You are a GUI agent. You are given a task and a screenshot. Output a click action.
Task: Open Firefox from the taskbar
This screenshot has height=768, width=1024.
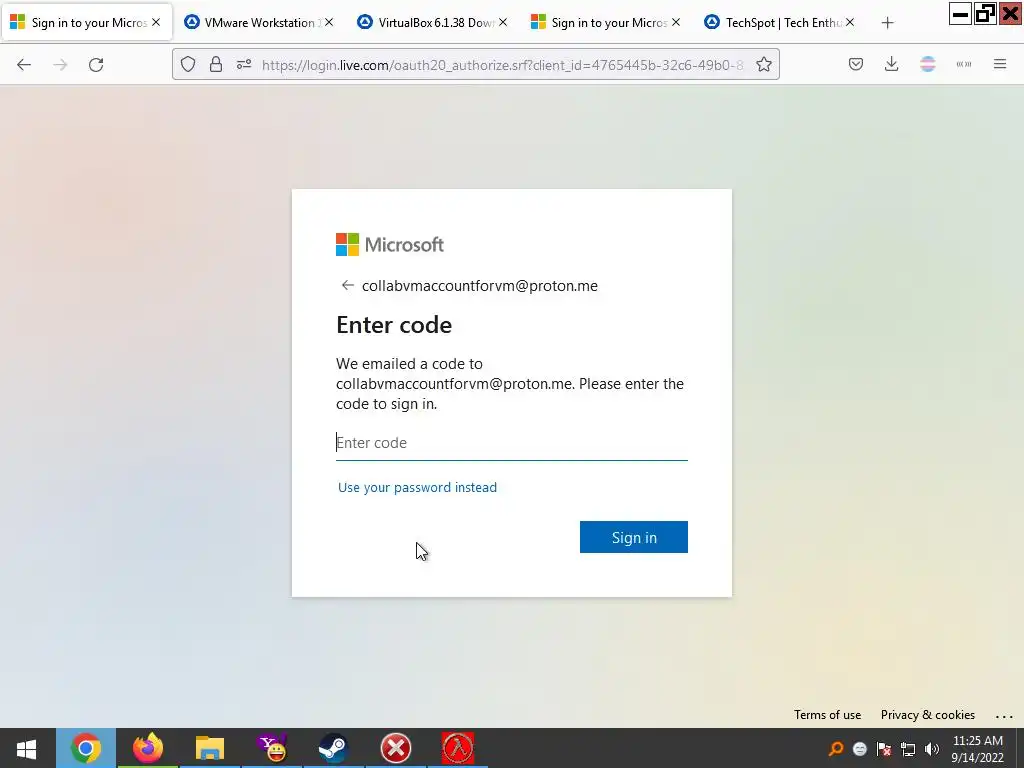pyautogui.click(x=148, y=748)
